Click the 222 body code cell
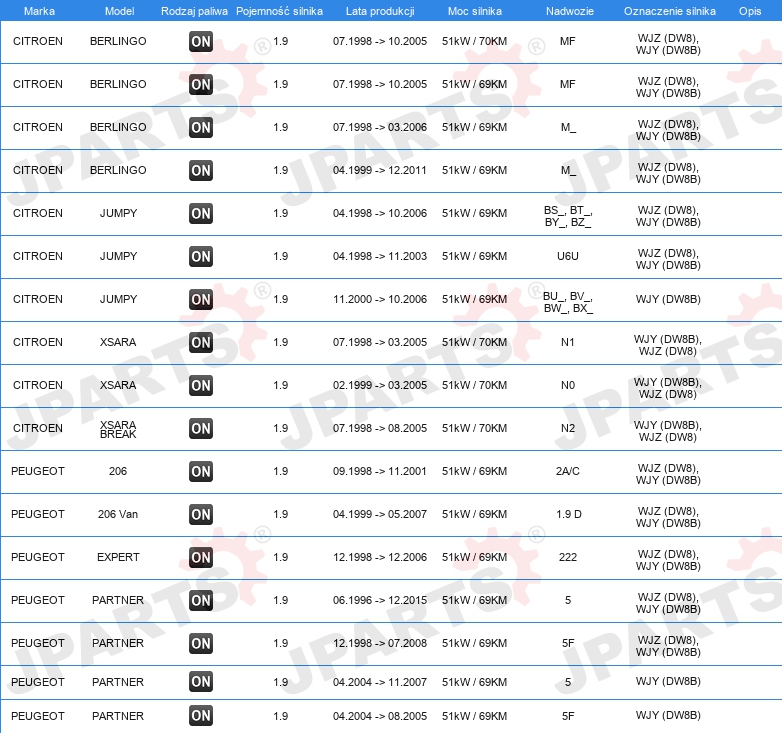Image resolution: width=782 pixels, height=733 pixels. [x=568, y=557]
